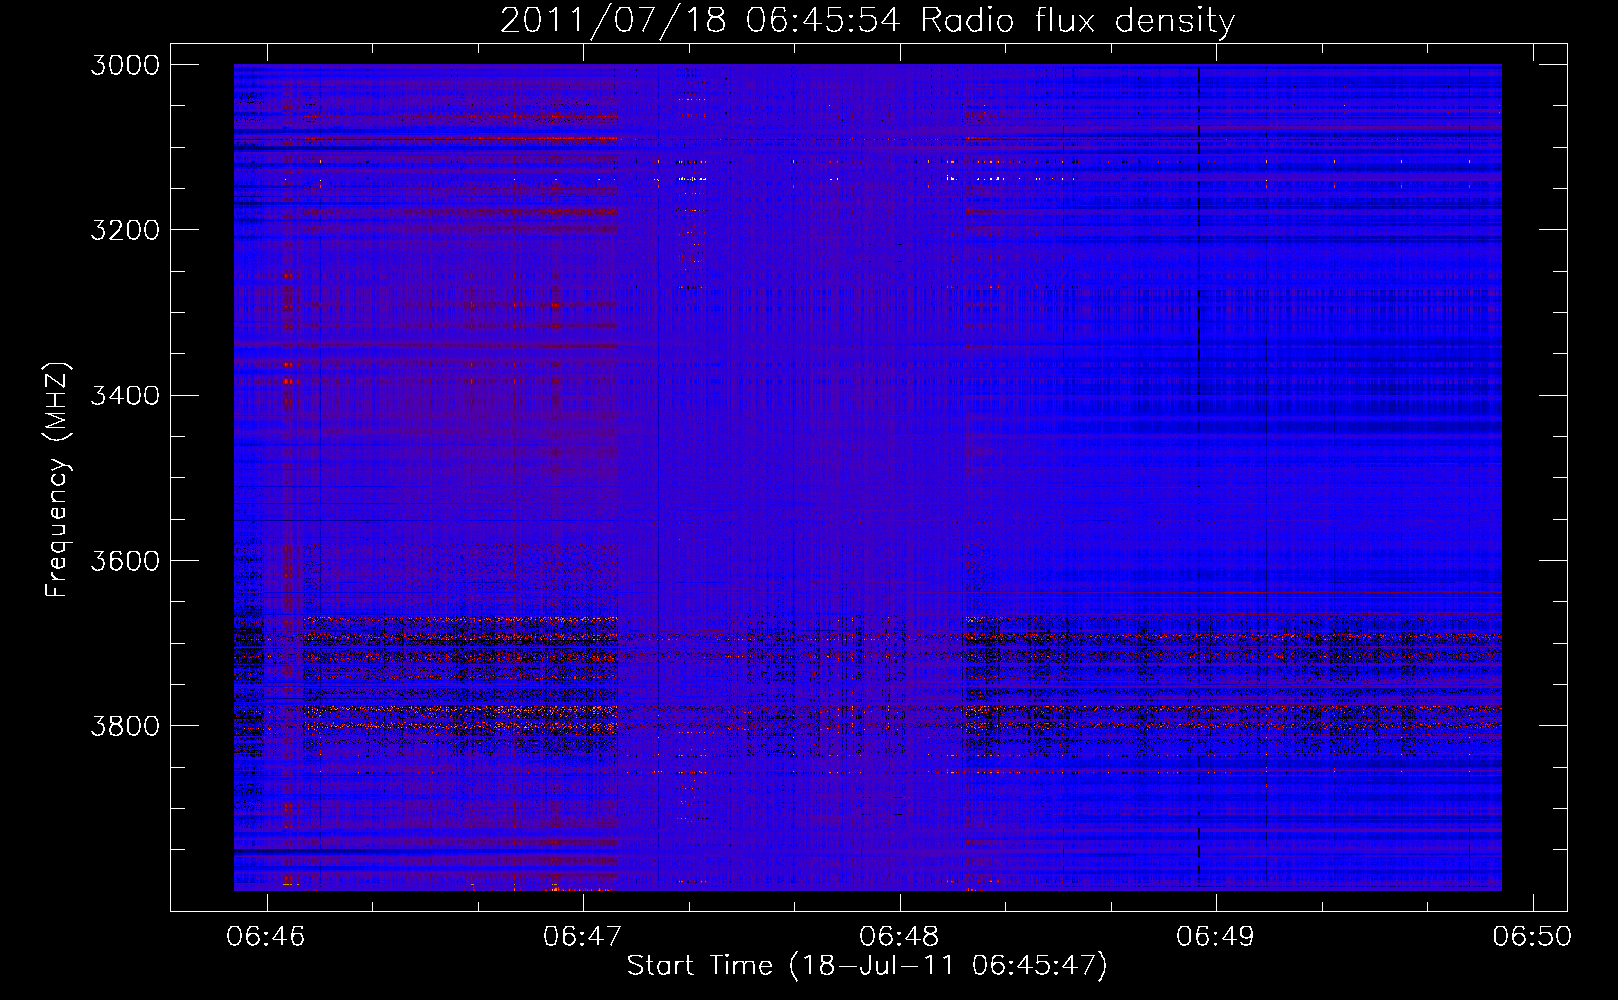Click the 3600 frequency axis label
Viewport: 1618px width, 1000px height.
(125, 560)
